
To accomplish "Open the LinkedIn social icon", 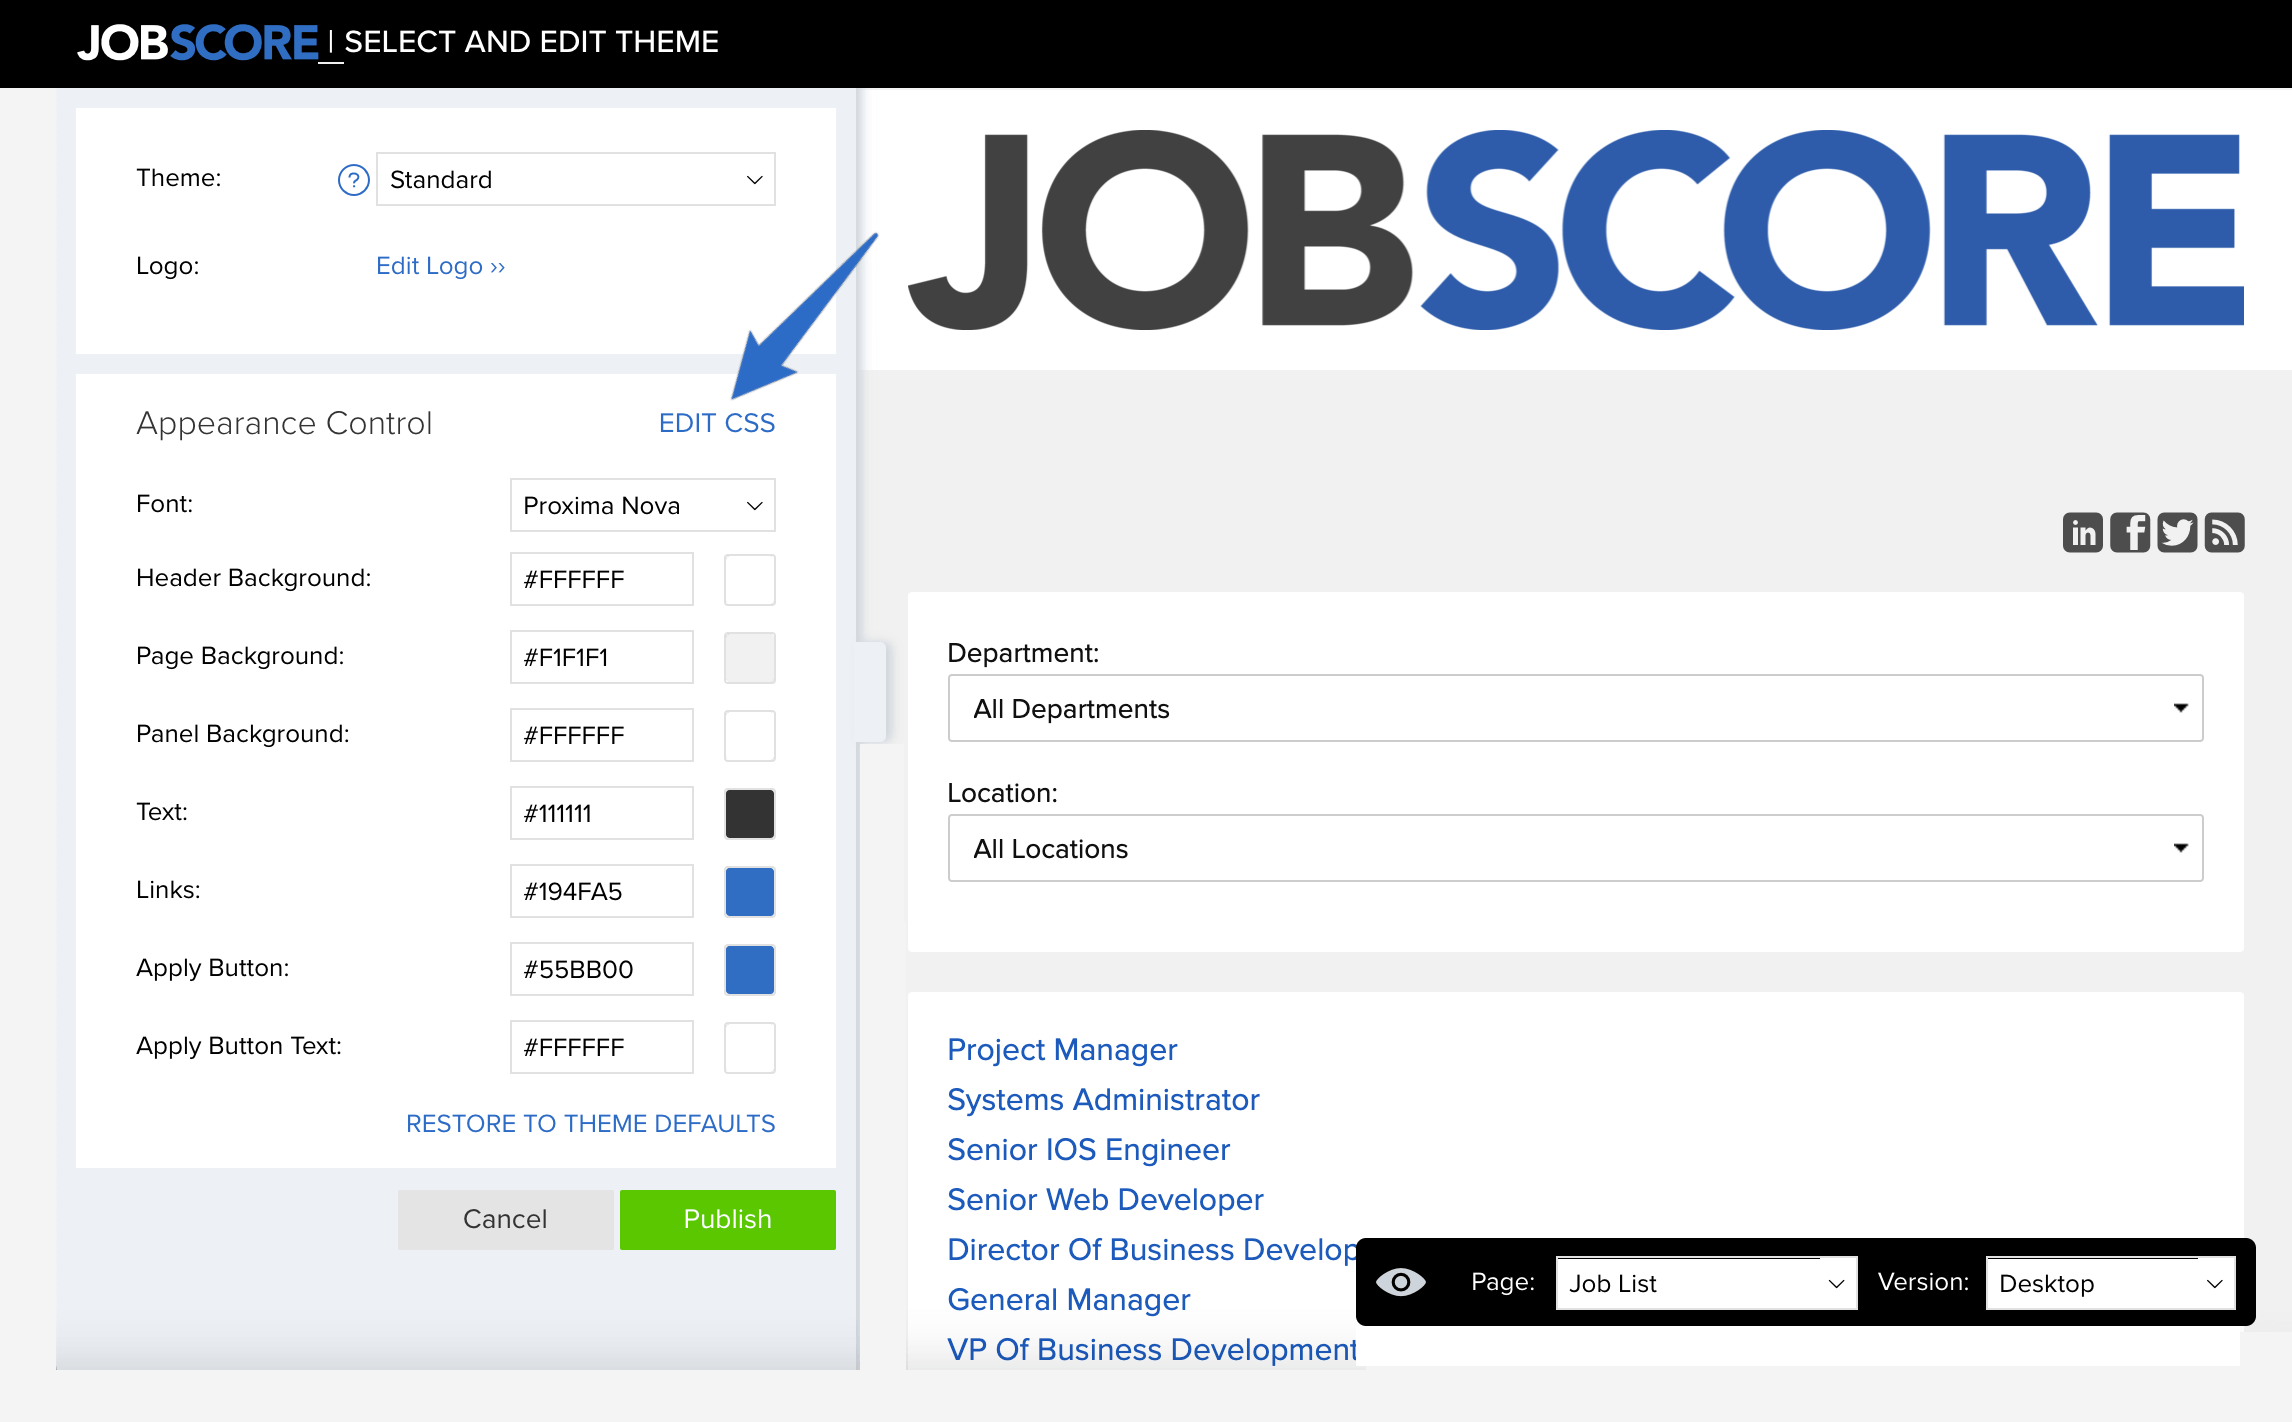I will 2082,532.
